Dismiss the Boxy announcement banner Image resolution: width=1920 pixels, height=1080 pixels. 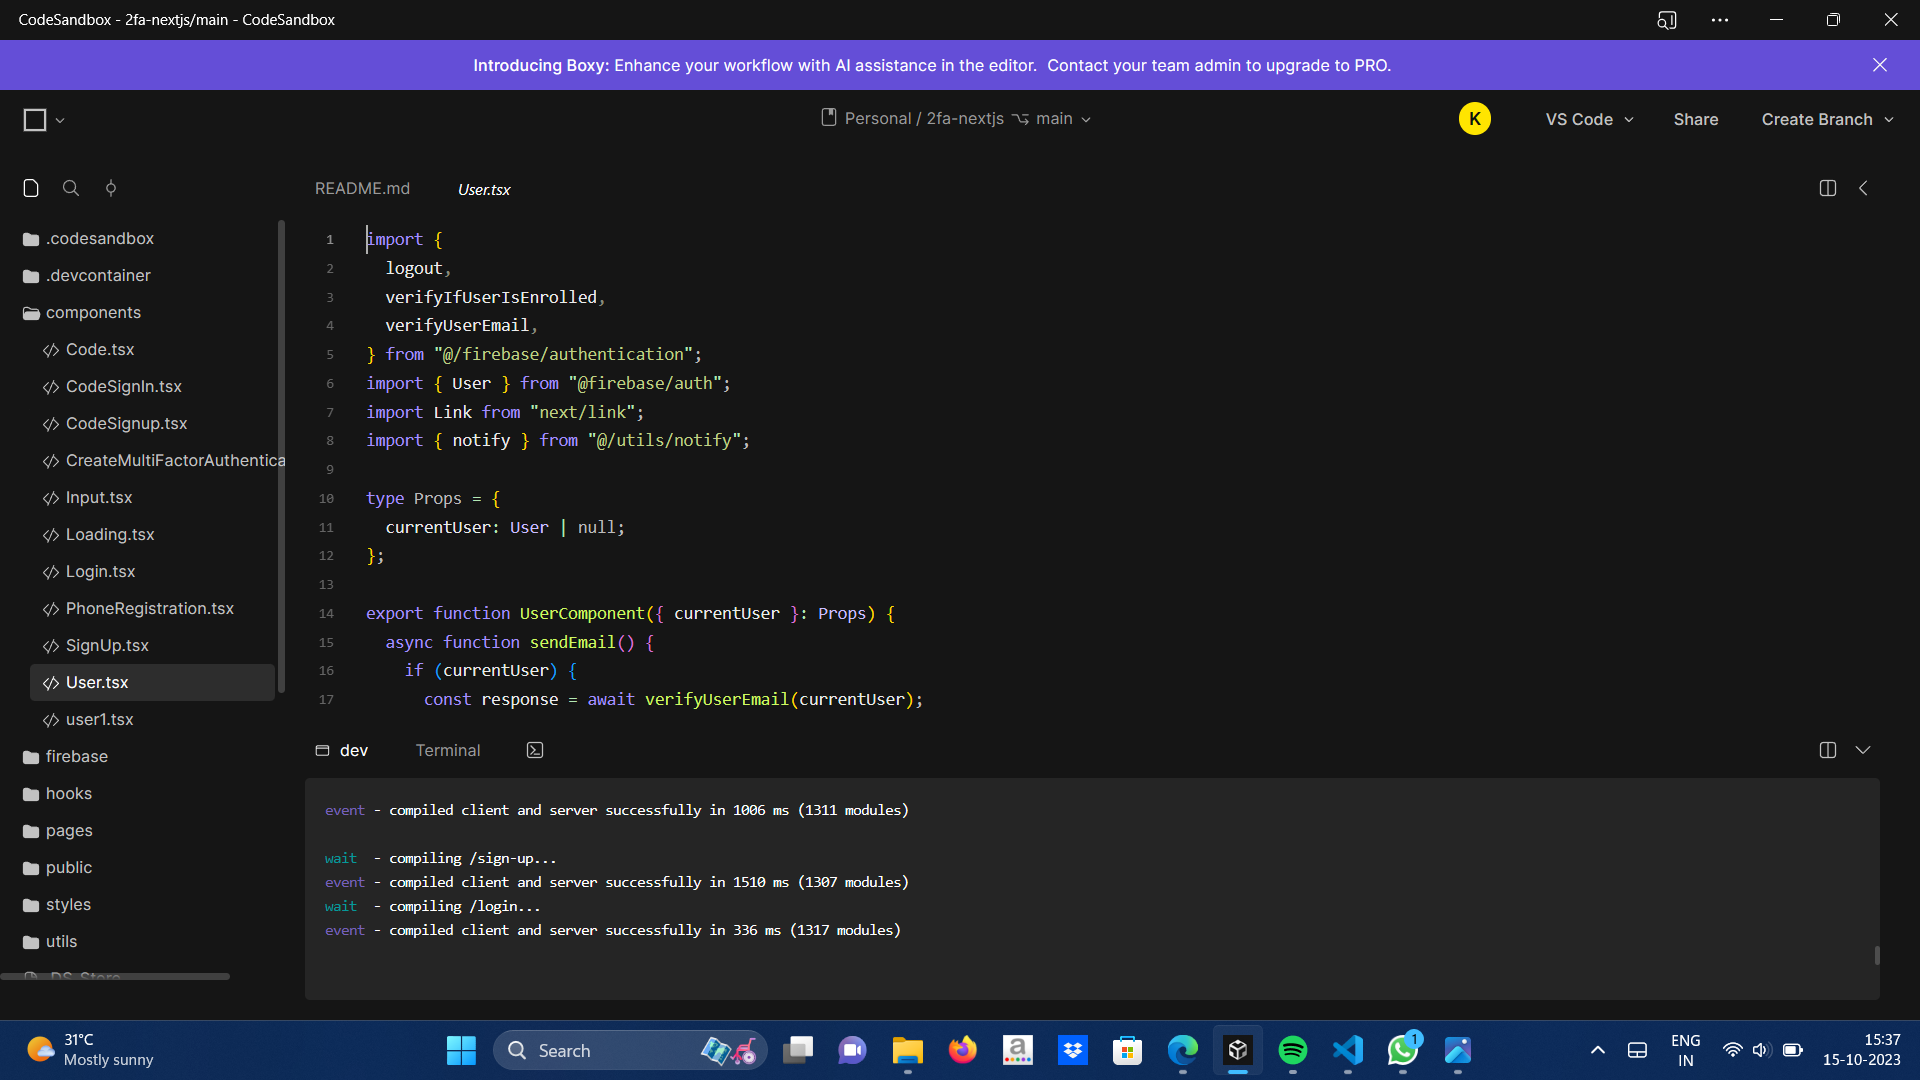tap(1879, 65)
